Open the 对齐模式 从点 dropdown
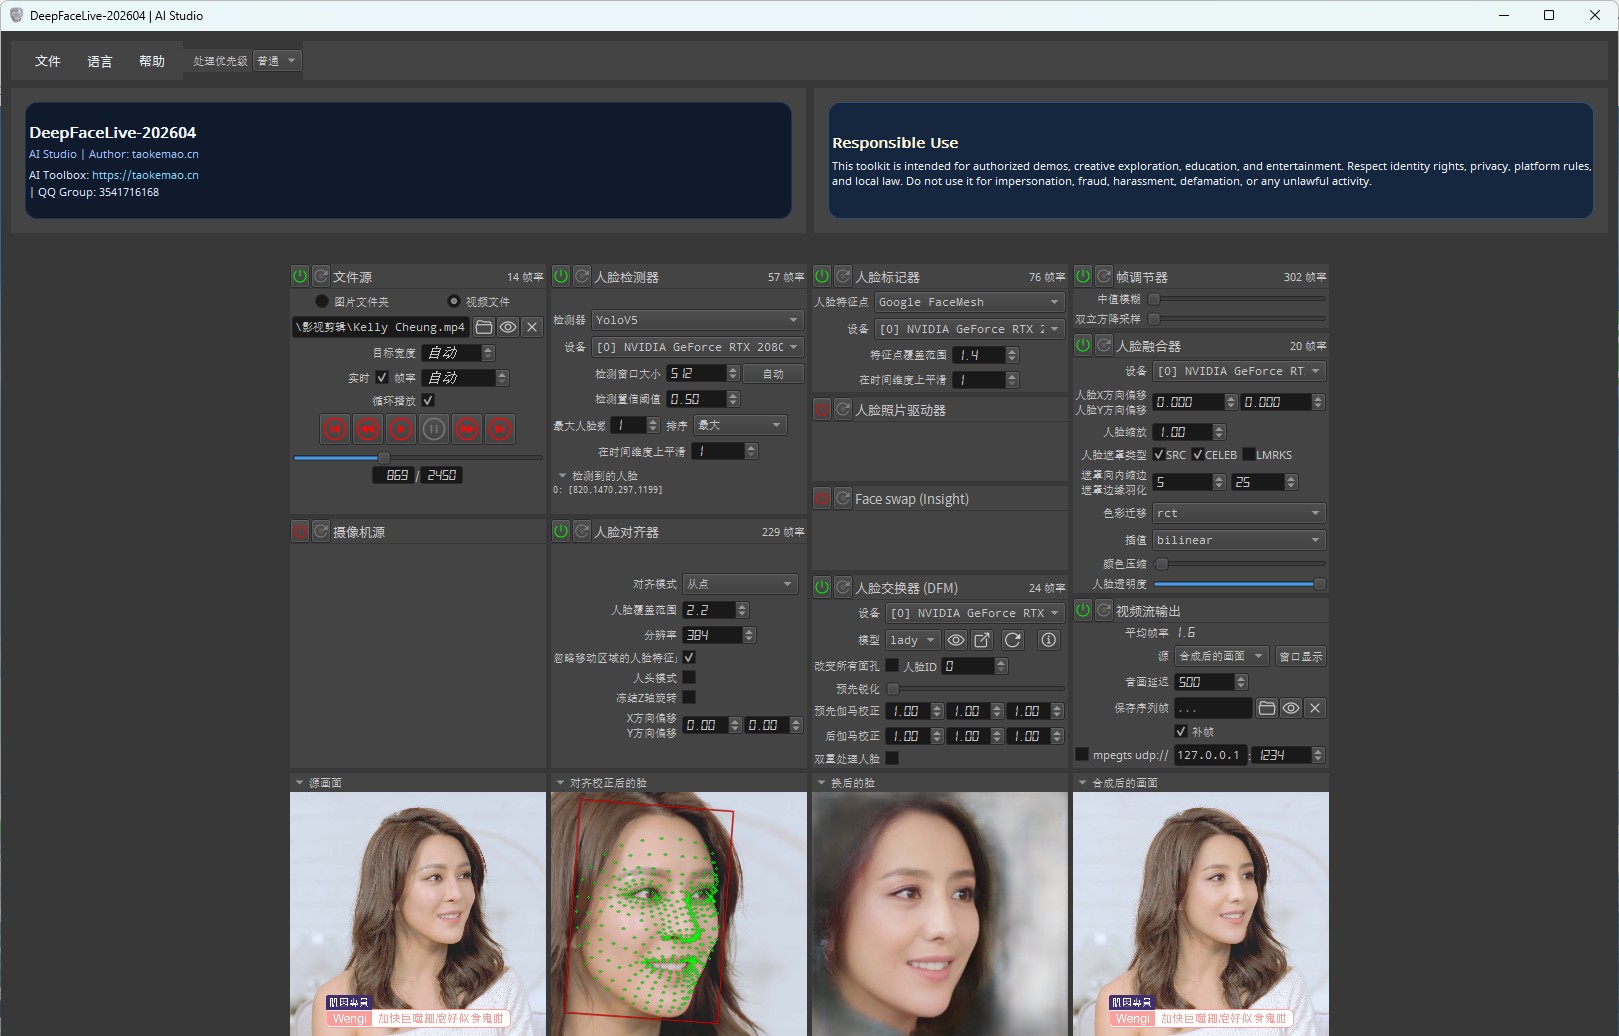 pyautogui.click(x=740, y=584)
